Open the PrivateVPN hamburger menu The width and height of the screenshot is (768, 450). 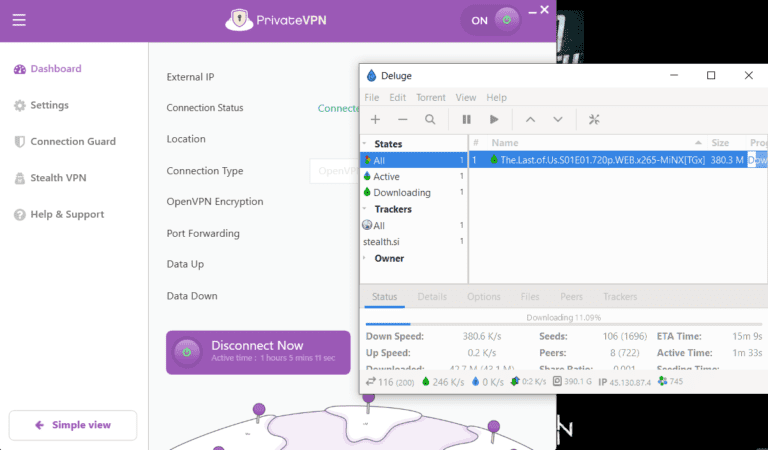(x=19, y=19)
